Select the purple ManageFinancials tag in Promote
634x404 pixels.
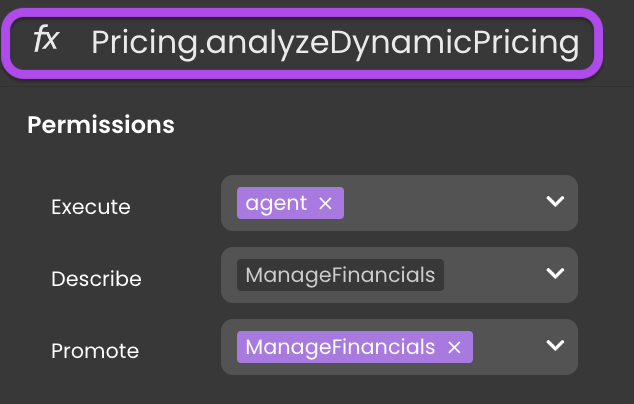355,347
